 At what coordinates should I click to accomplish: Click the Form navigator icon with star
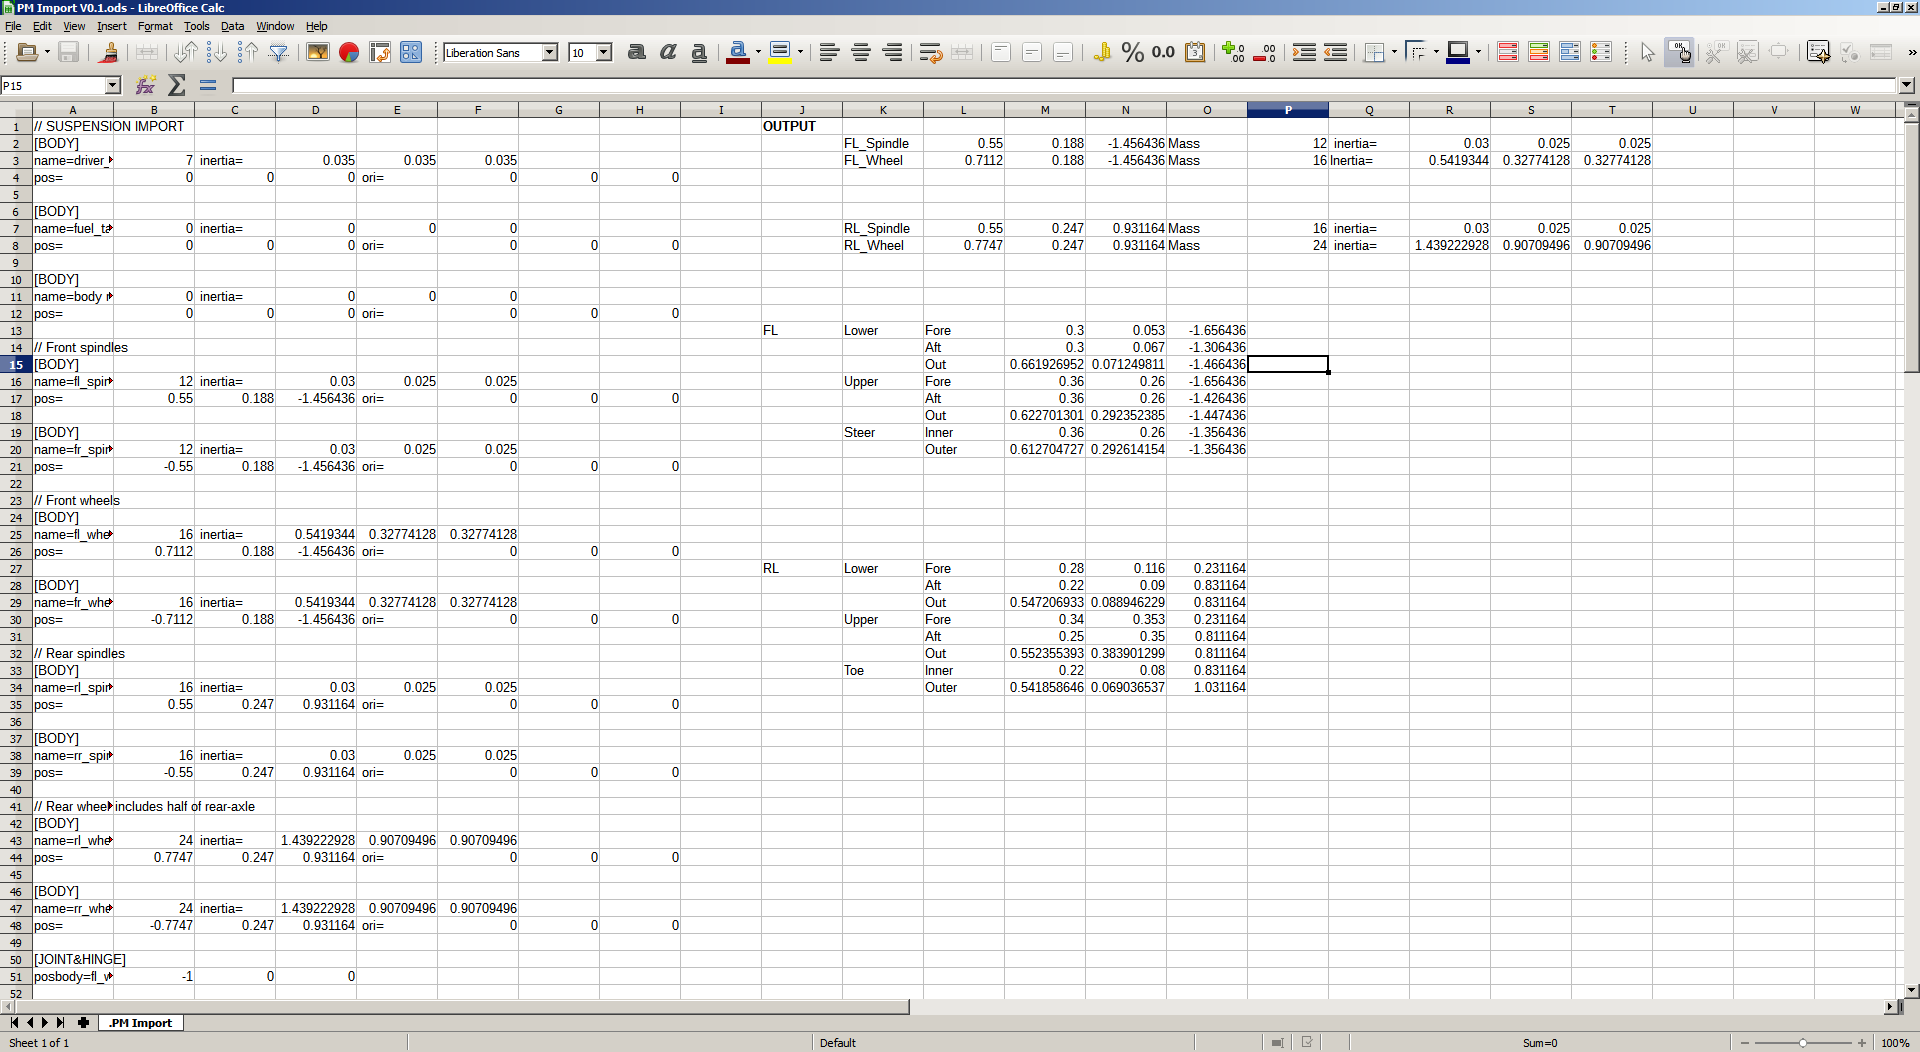coord(1818,52)
